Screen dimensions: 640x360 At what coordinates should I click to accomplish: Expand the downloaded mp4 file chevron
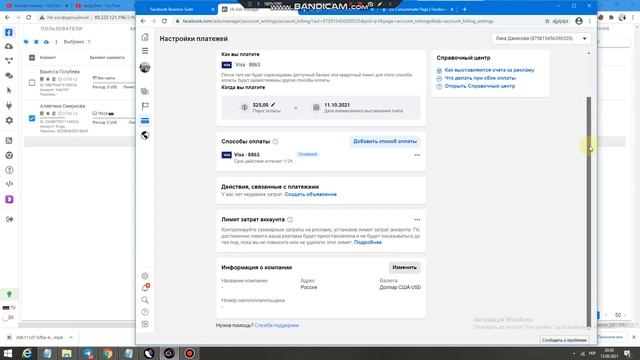click(x=71, y=338)
